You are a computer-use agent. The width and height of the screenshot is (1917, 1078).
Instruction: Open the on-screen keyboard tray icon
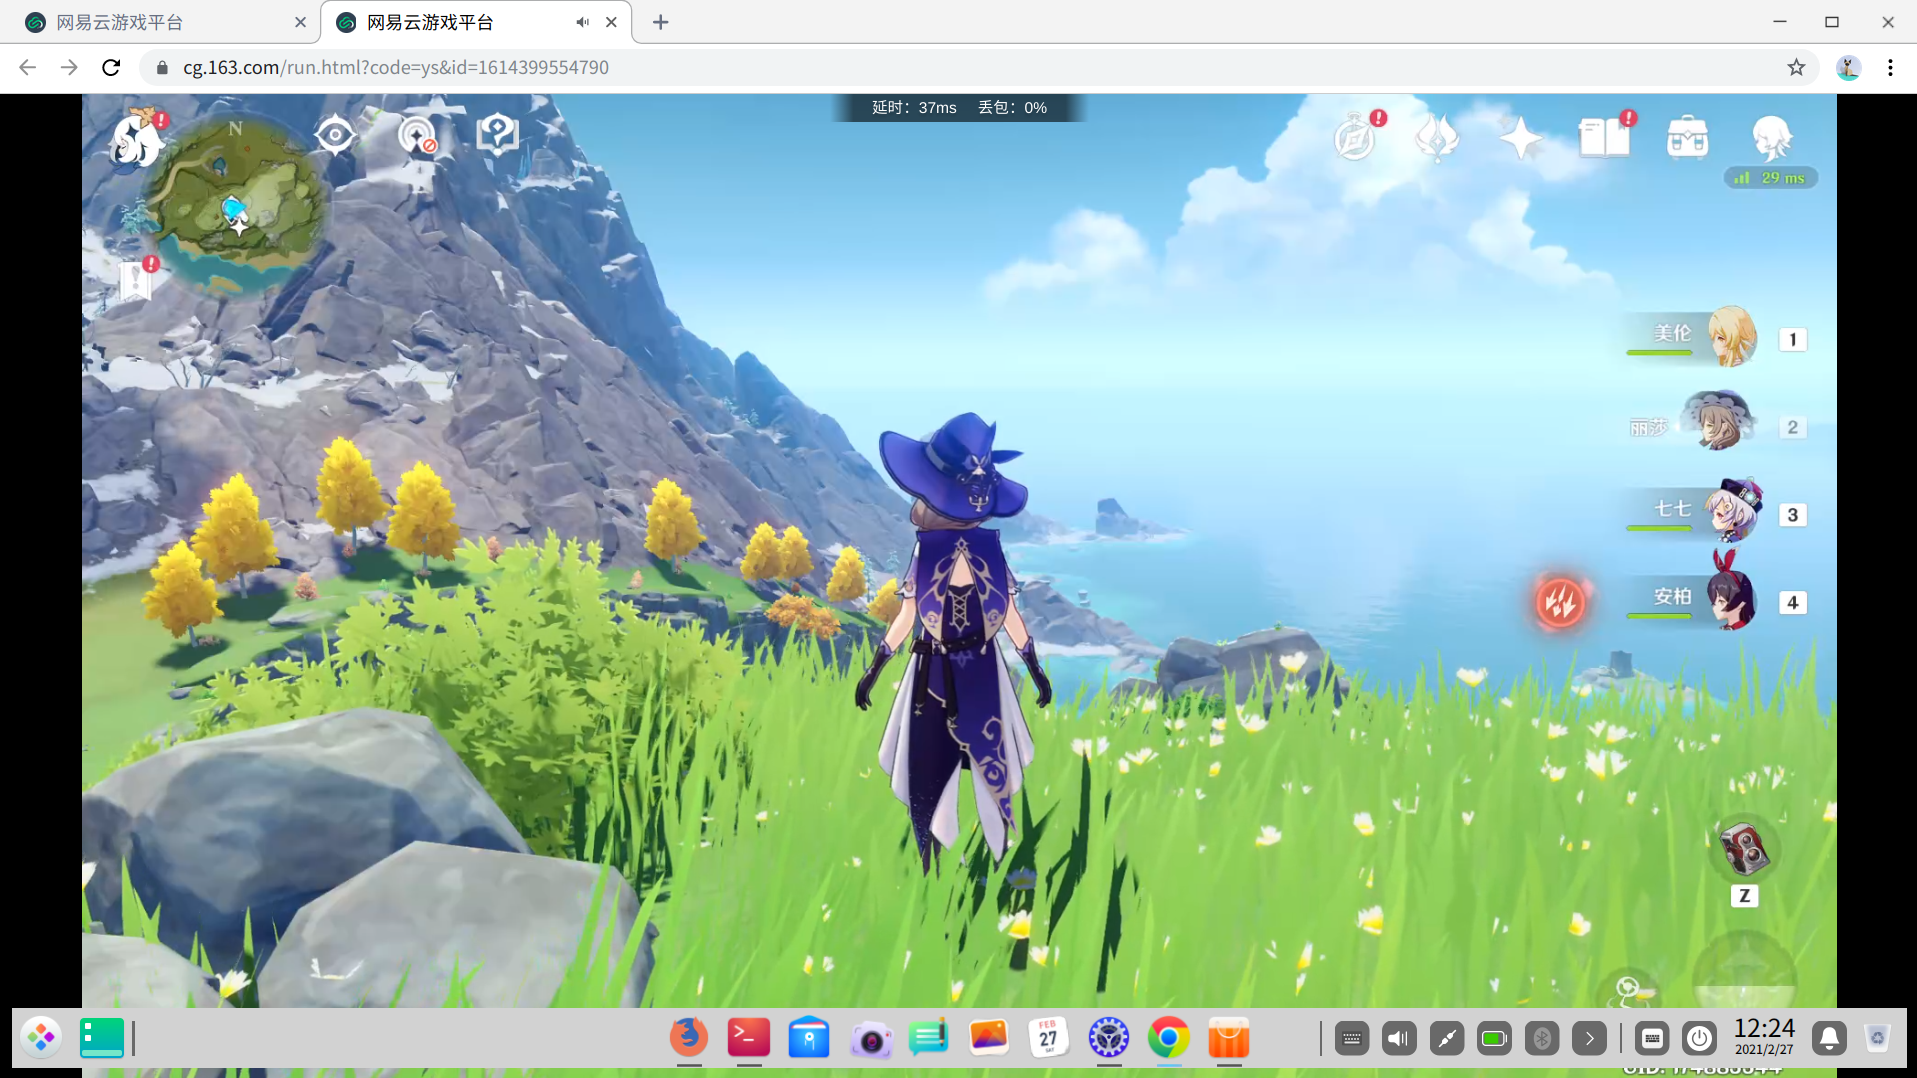point(1652,1039)
